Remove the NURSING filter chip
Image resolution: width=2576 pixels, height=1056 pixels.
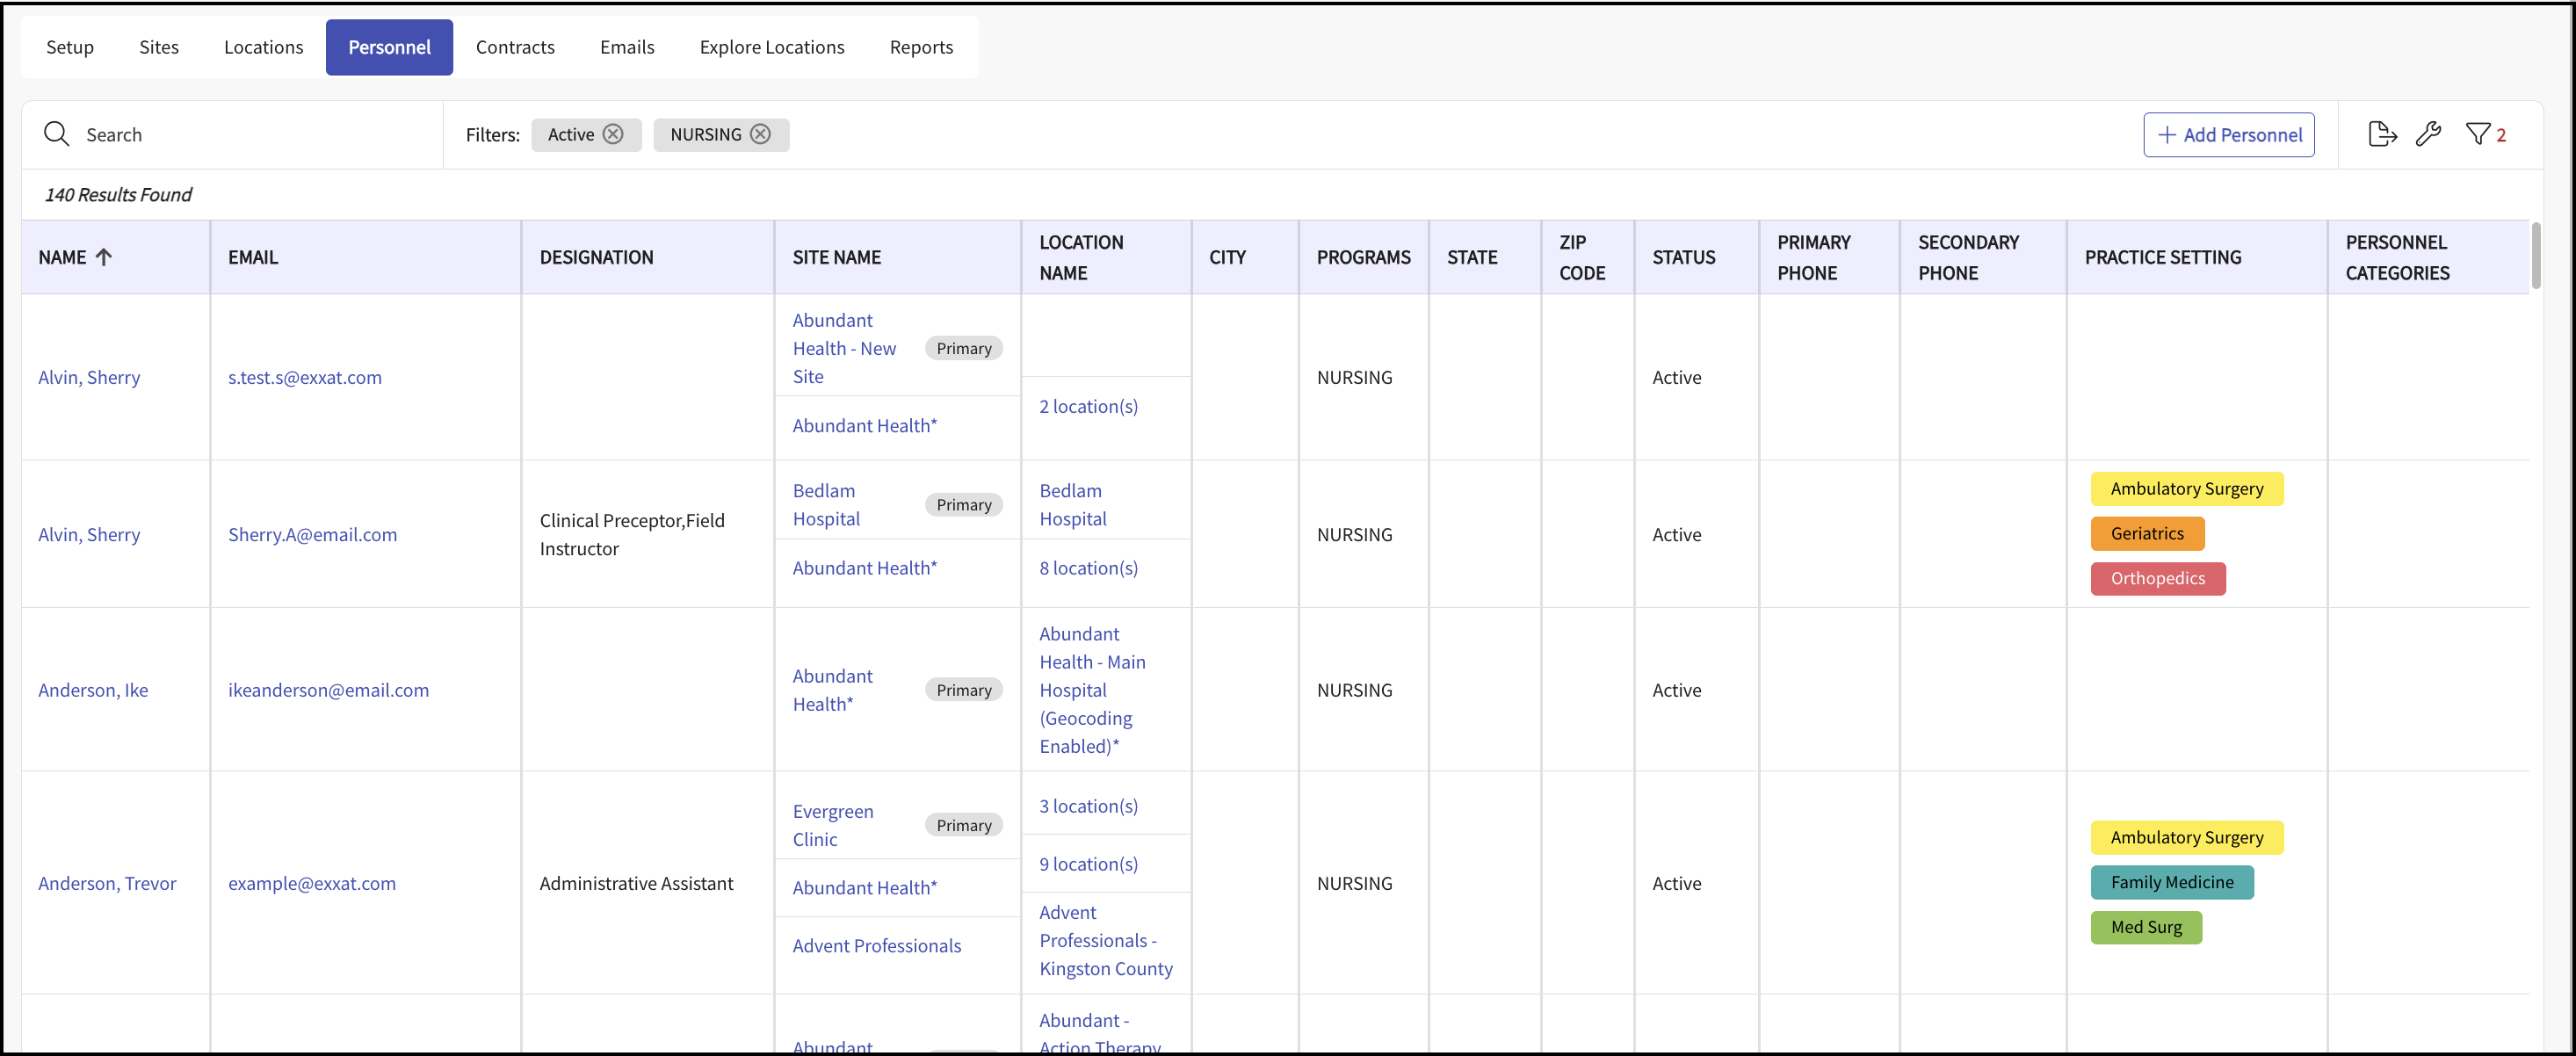761,134
